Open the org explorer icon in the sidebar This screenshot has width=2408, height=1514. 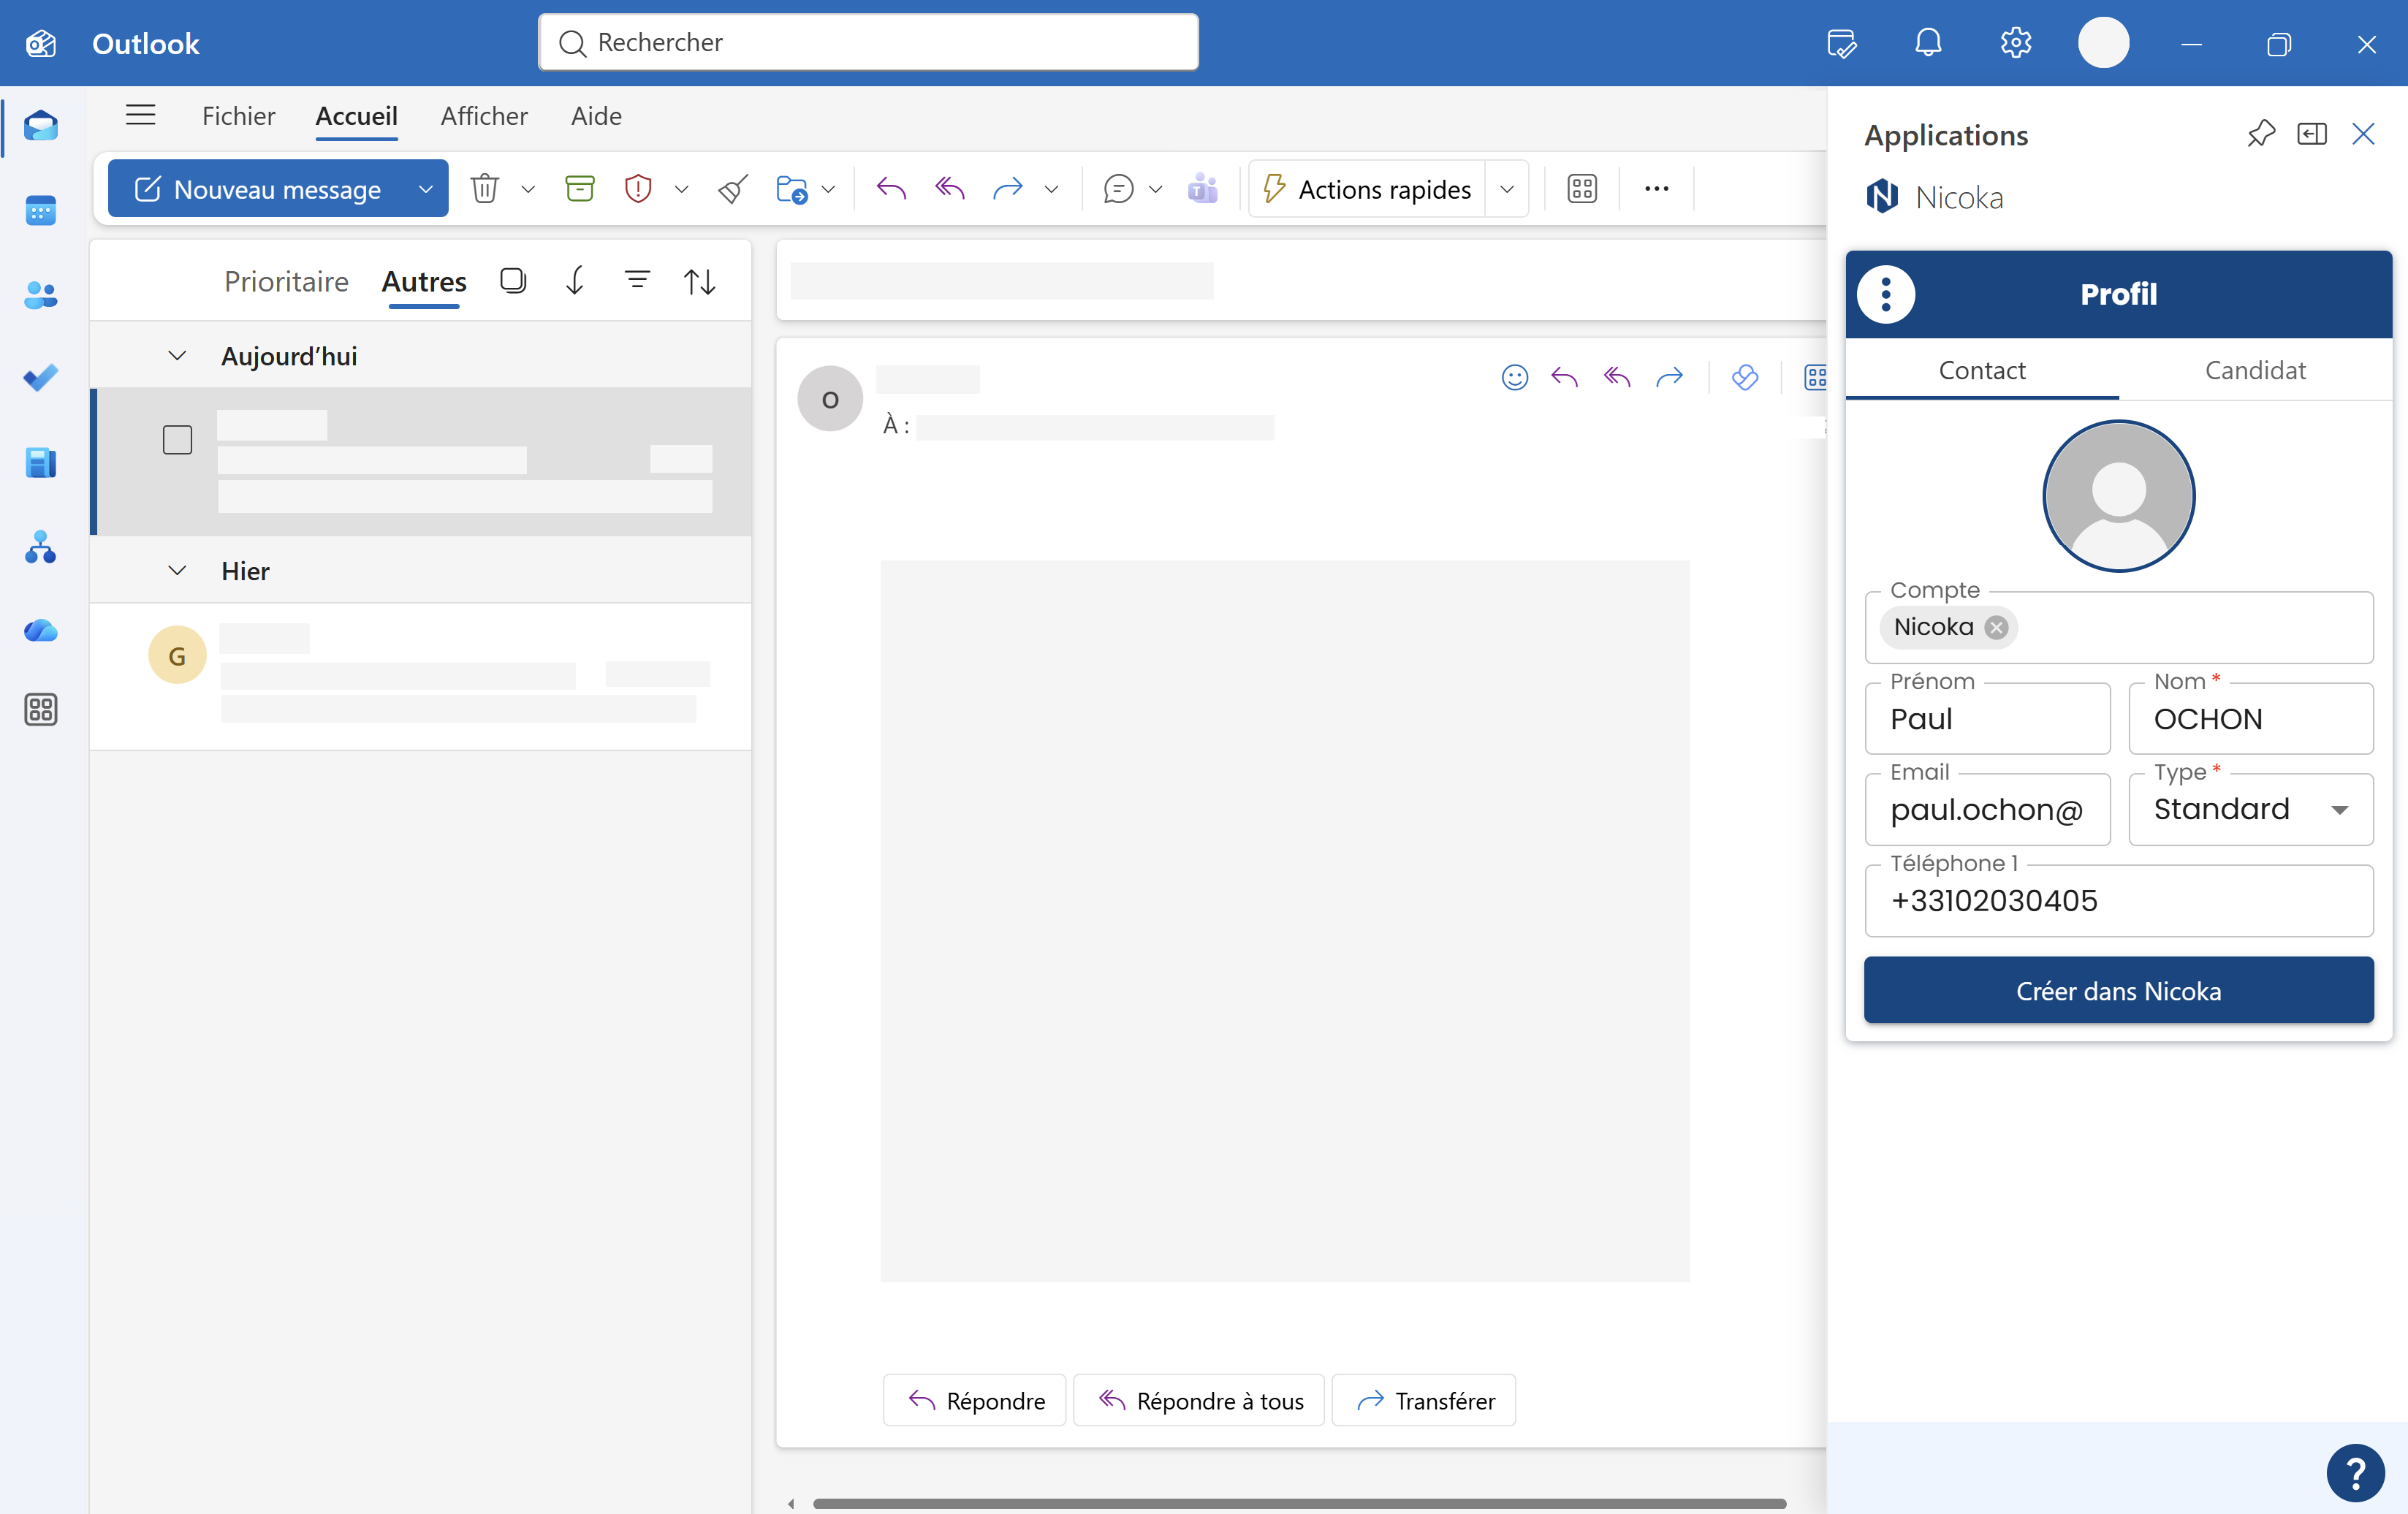[41, 547]
